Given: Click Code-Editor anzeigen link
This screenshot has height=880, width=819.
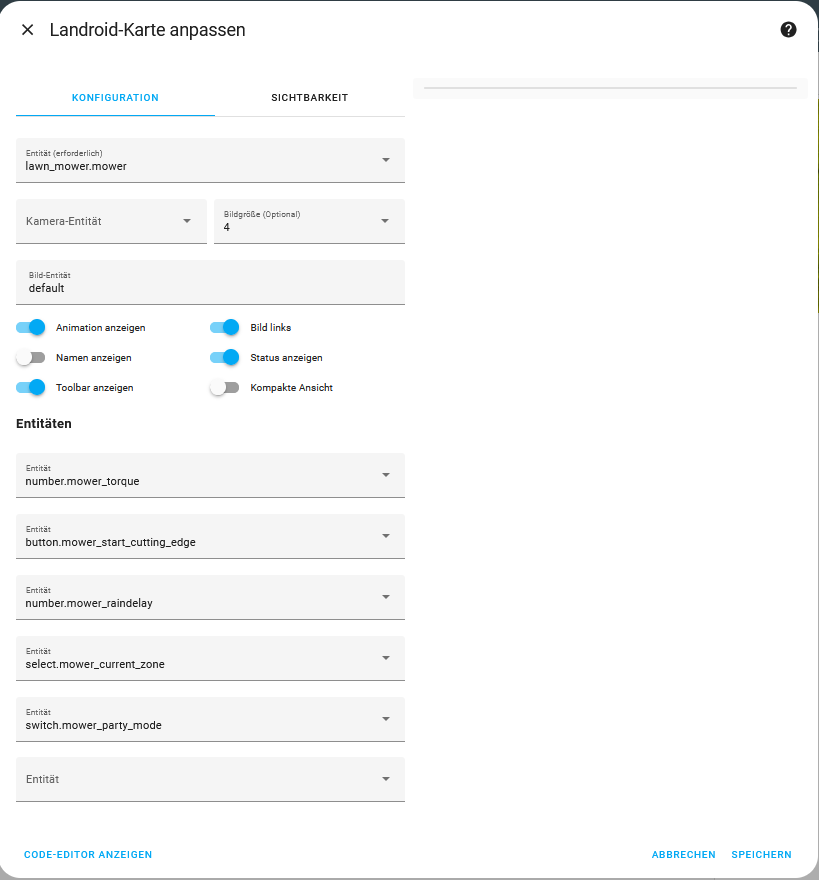Looking at the screenshot, I should (x=88, y=855).
